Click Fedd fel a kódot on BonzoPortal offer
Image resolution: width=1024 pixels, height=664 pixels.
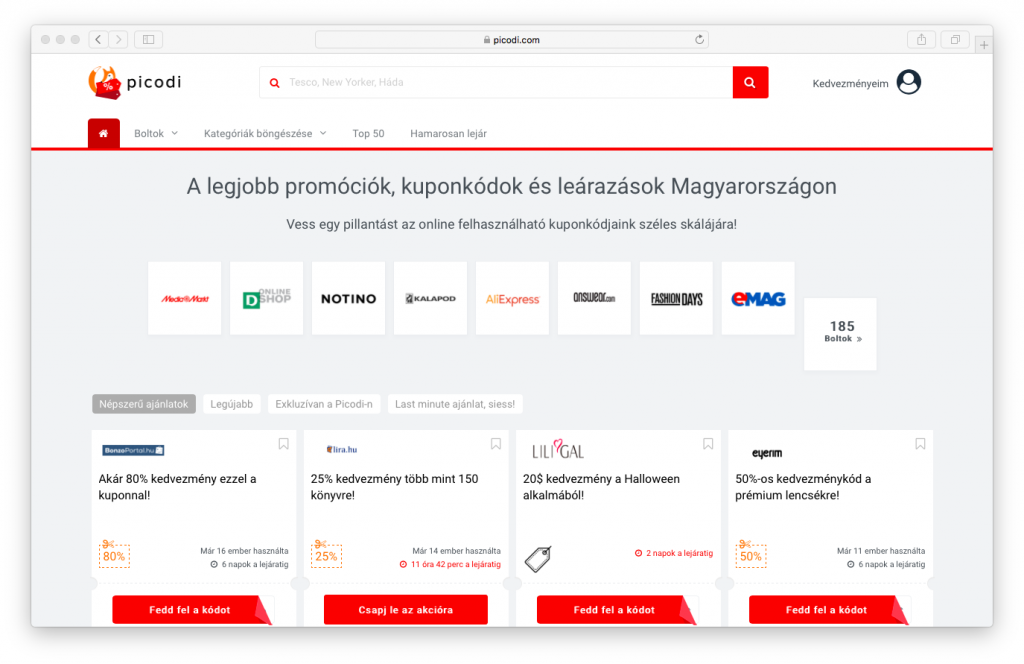click(193, 609)
